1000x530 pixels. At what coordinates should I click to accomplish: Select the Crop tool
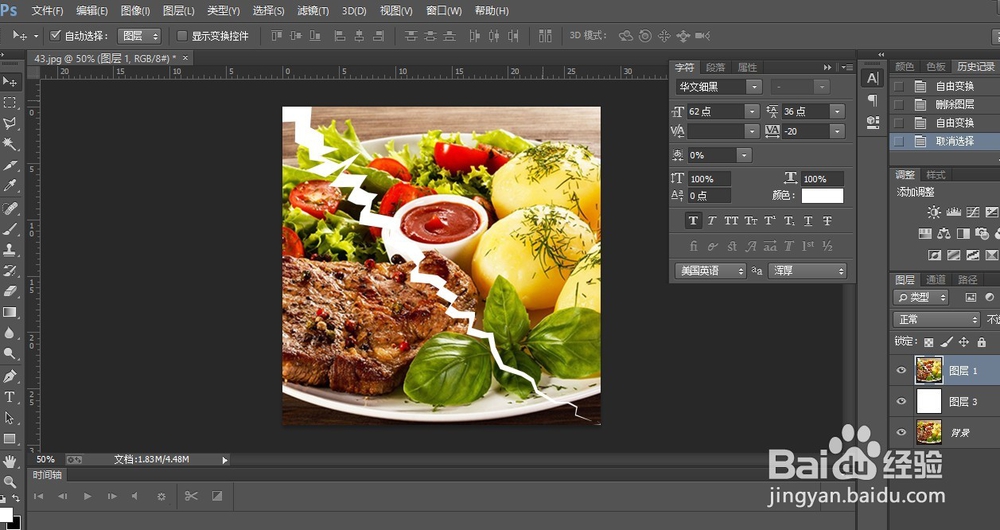click(x=10, y=166)
